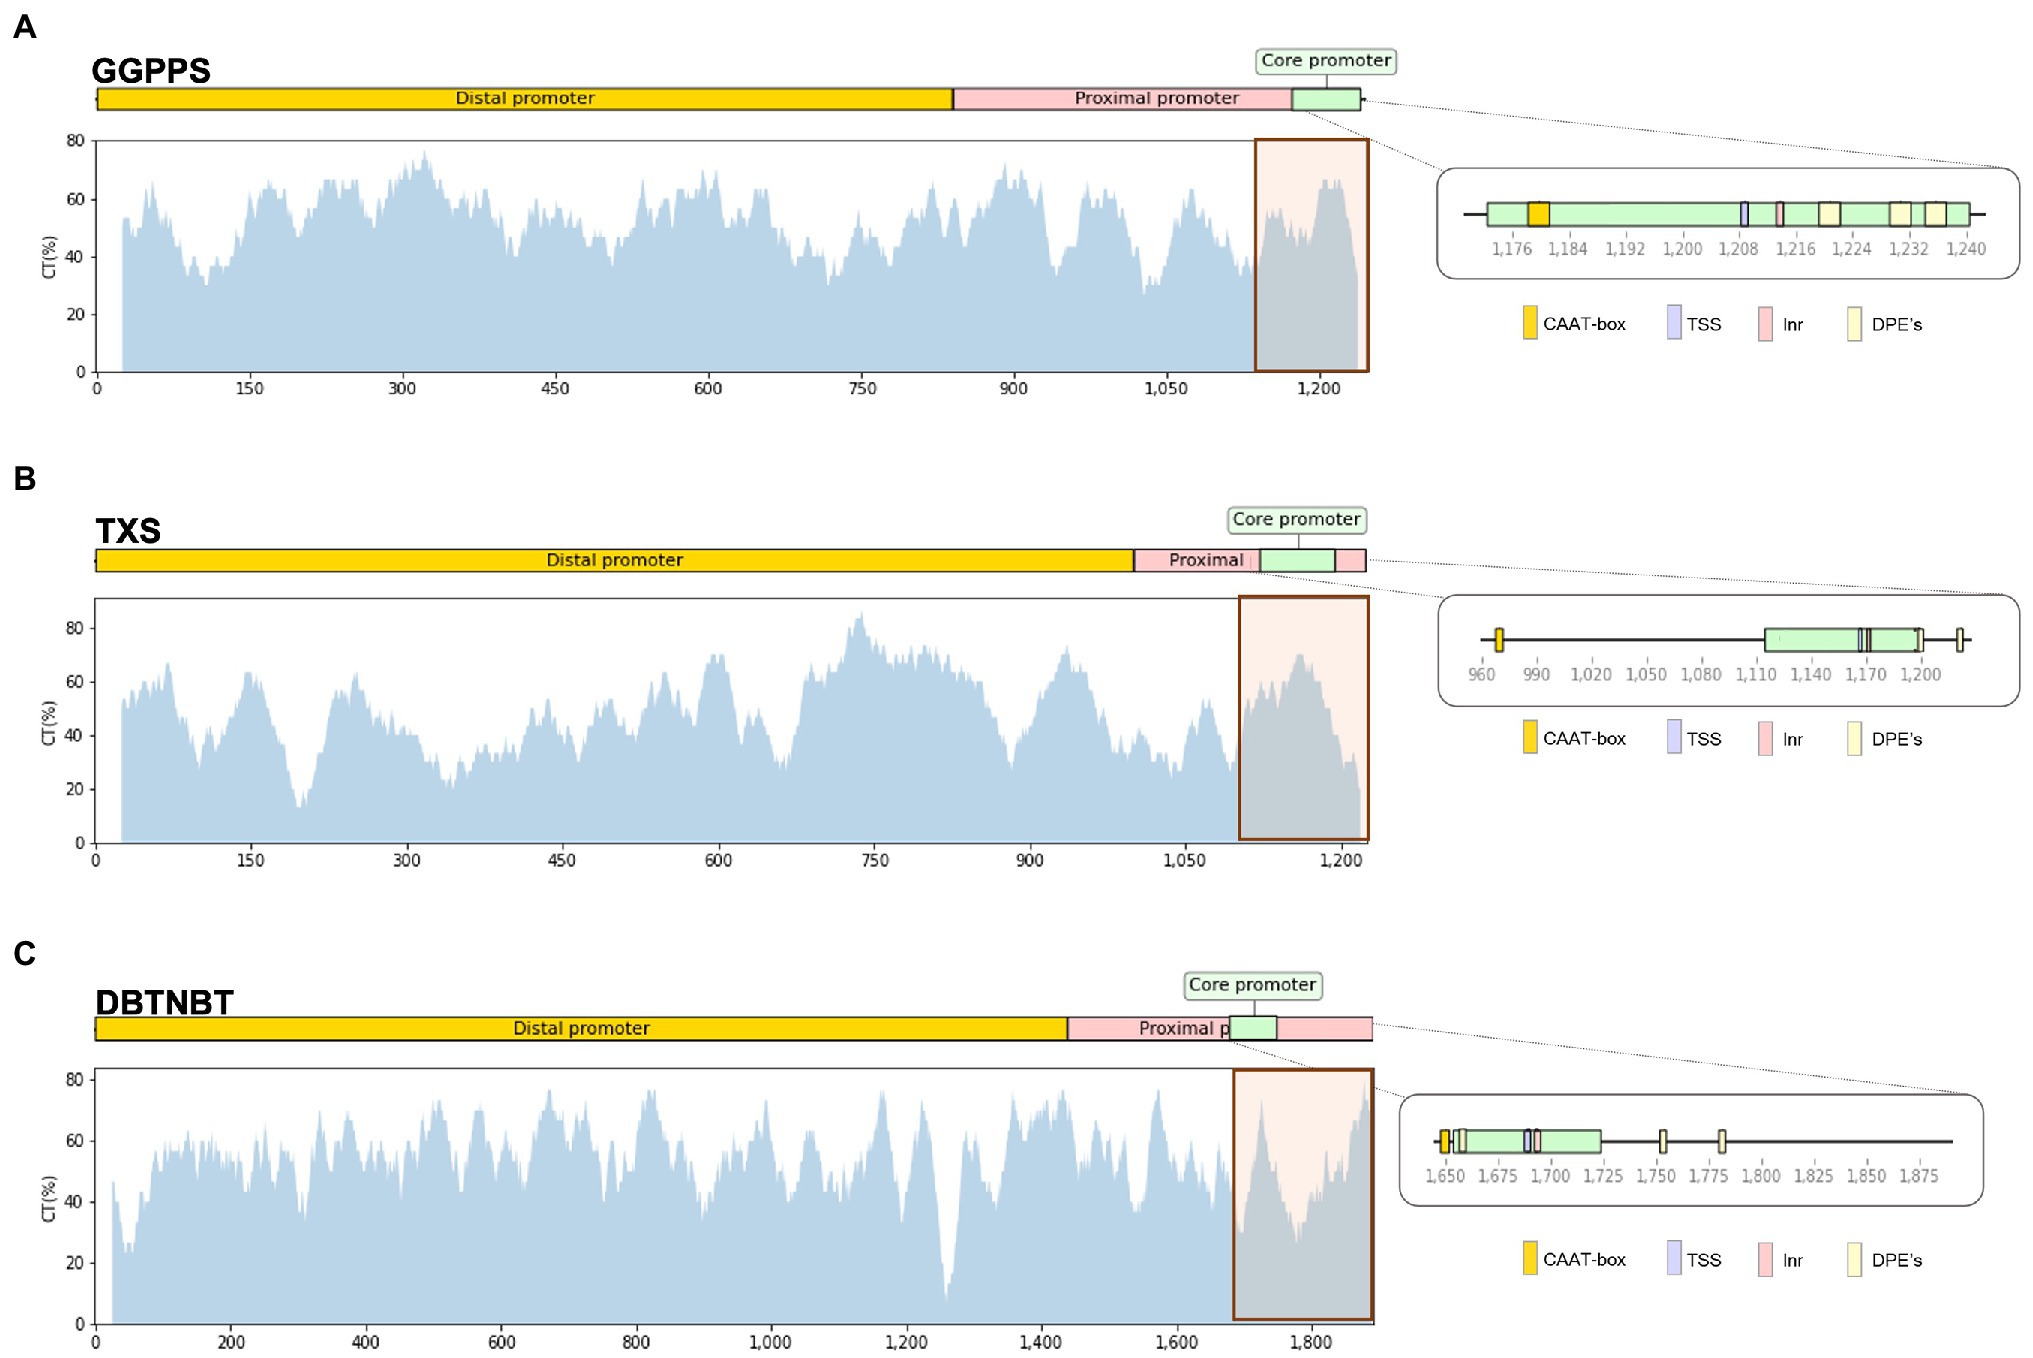Click the yellow CAAT-box marker in GGPPS zoom inset
The height and width of the screenshot is (1358, 2033).
click(x=1538, y=214)
